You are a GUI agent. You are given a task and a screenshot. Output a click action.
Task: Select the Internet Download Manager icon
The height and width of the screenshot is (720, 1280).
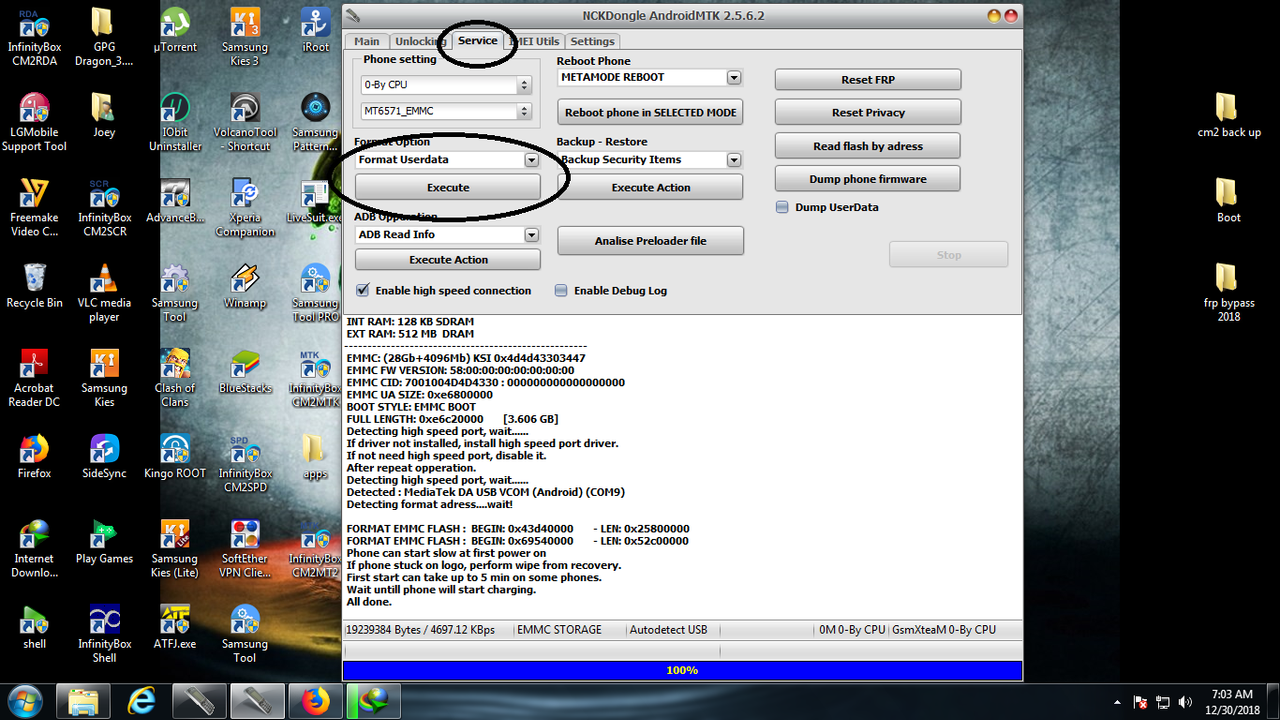tap(34, 549)
